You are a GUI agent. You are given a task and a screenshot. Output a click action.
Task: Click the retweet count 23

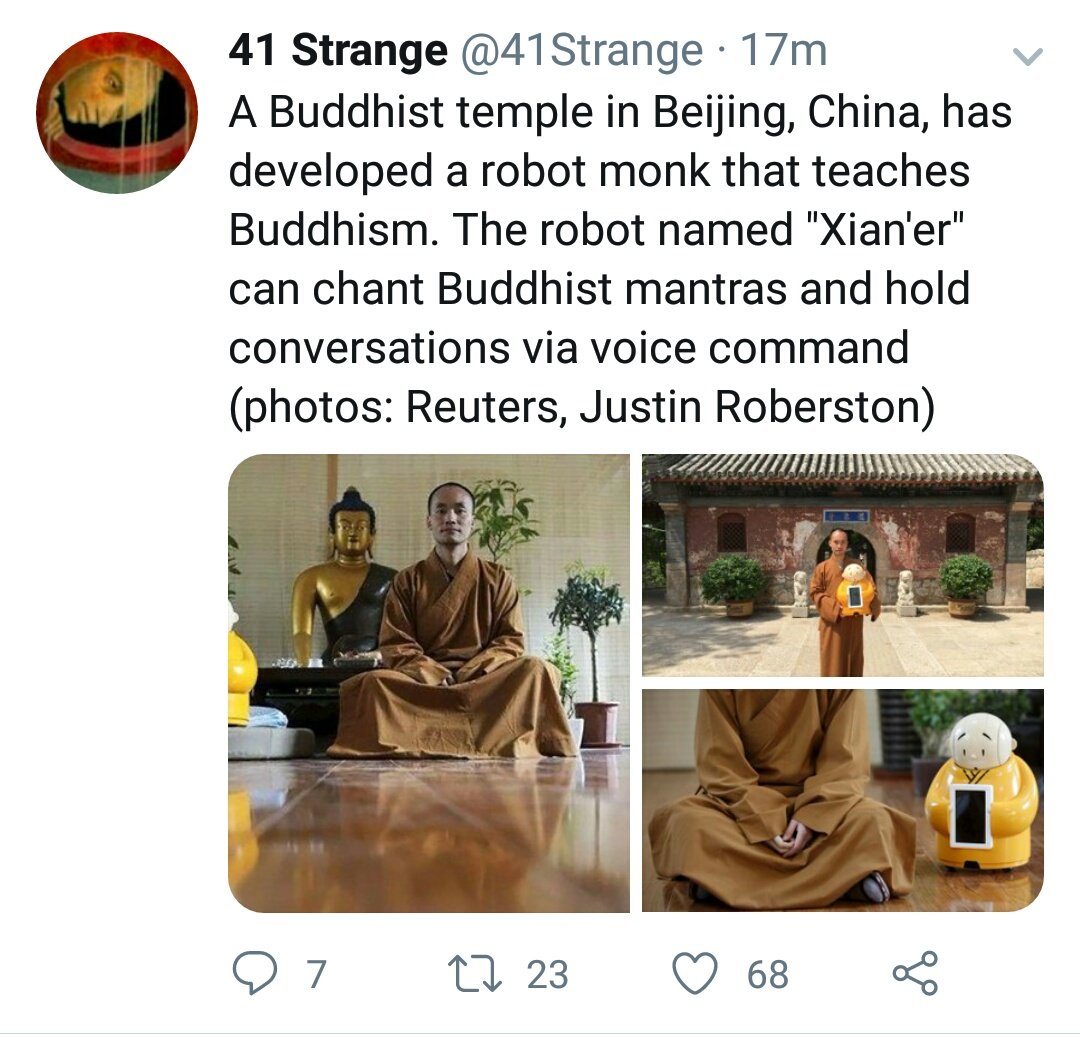pyautogui.click(x=548, y=974)
